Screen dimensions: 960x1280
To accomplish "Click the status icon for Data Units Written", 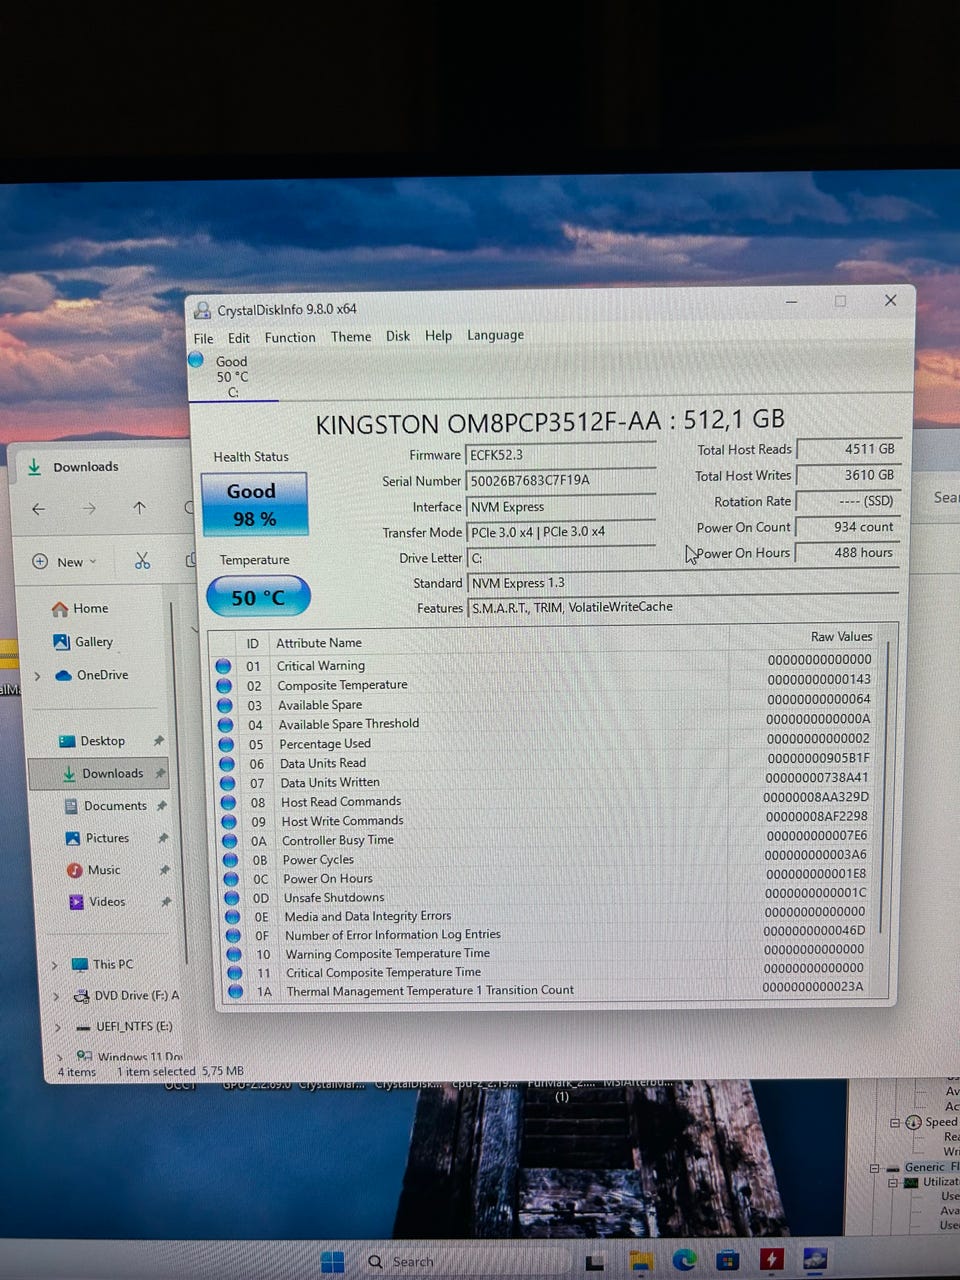I will (x=228, y=783).
